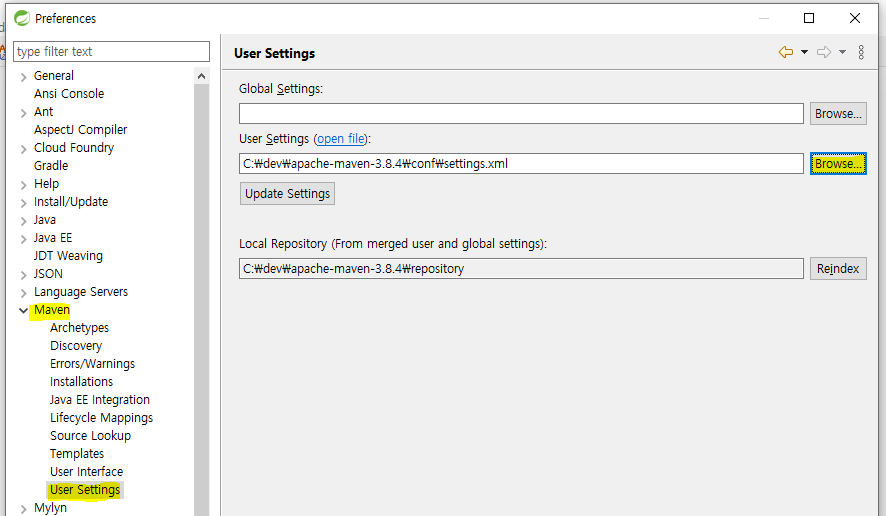Expand the Language Servers tree node
The height and width of the screenshot is (516, 886).
pos(23,293)
